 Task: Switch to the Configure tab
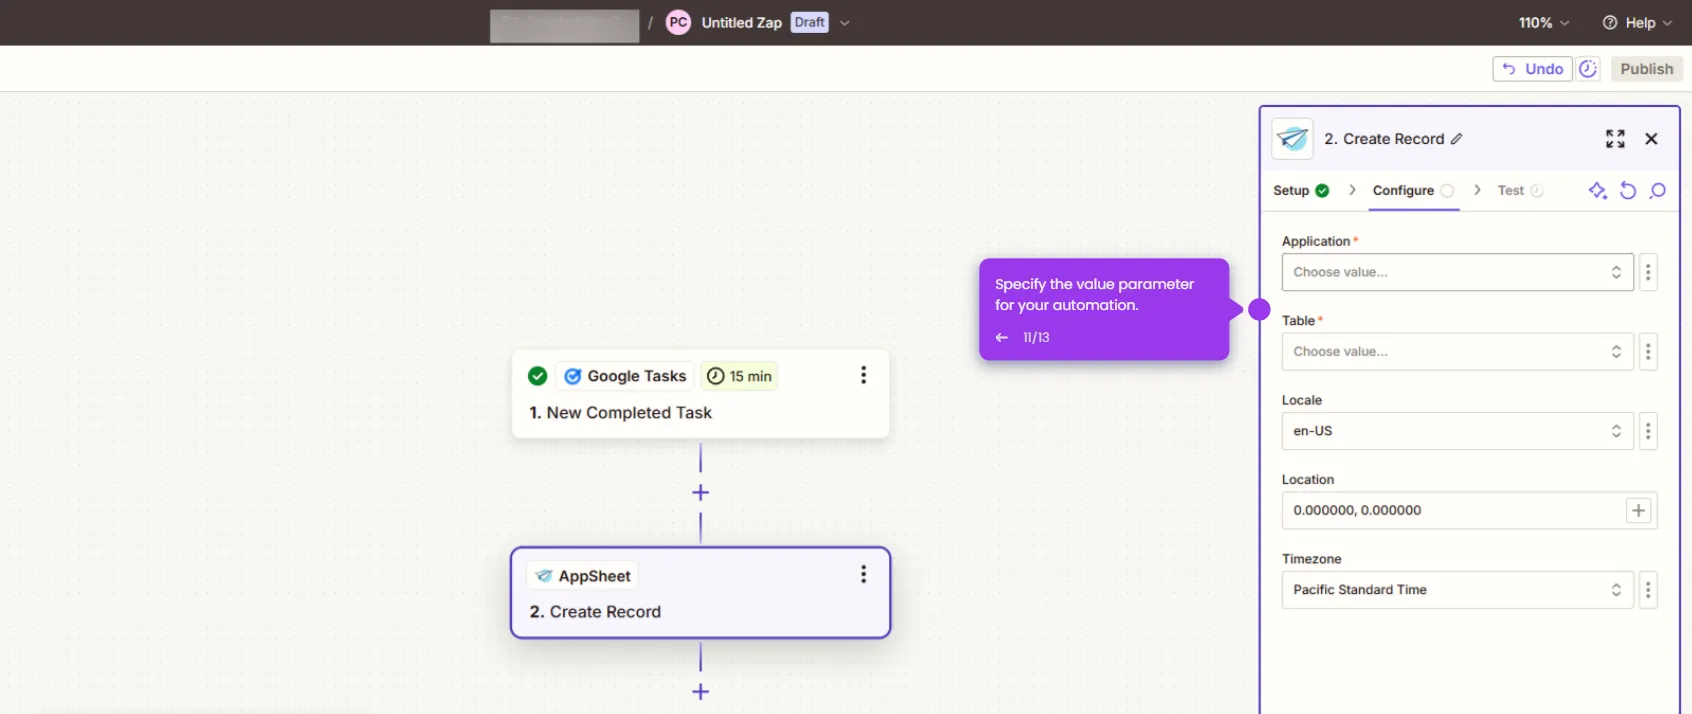coord(1413,190)
